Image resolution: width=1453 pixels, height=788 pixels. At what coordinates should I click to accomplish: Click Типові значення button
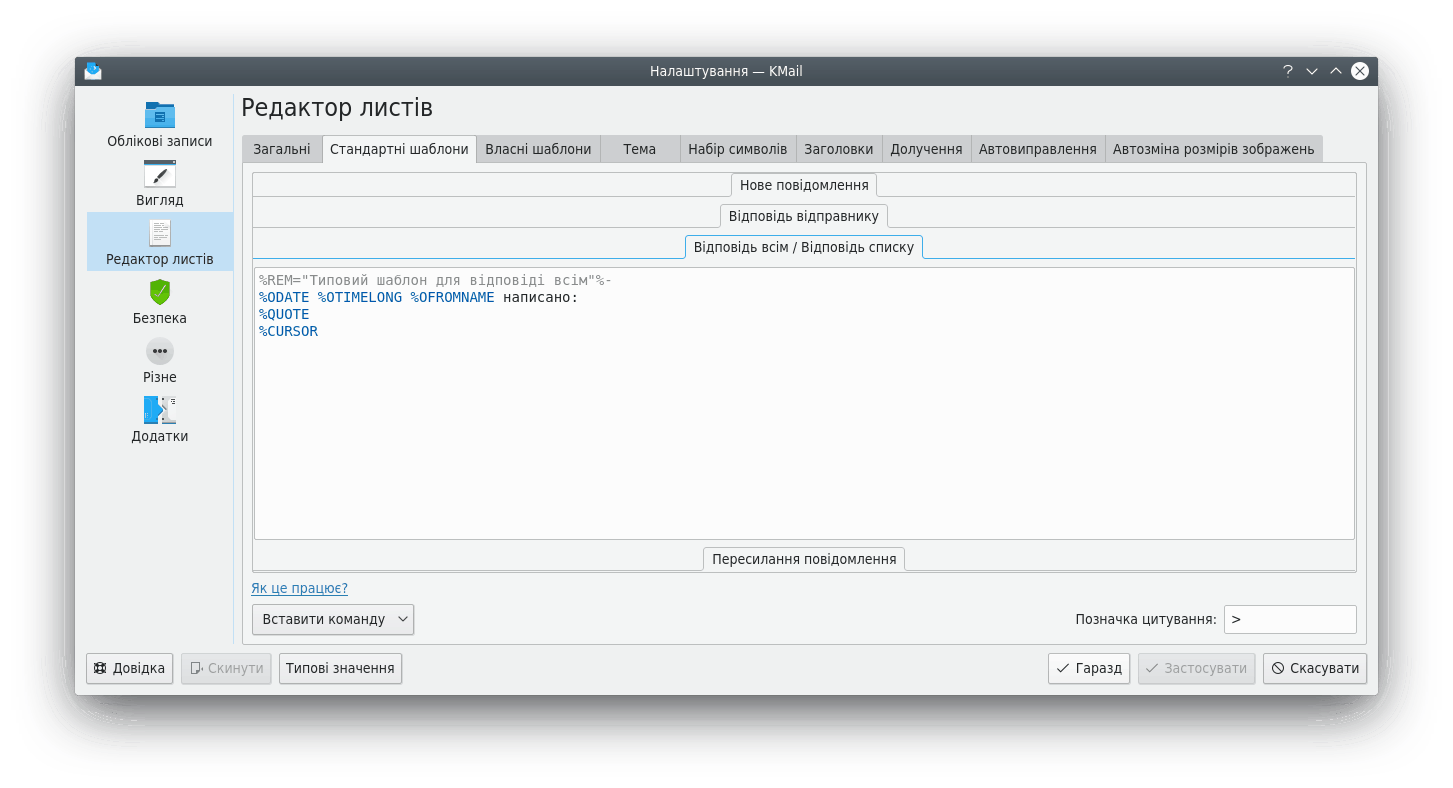click(340, 668)
